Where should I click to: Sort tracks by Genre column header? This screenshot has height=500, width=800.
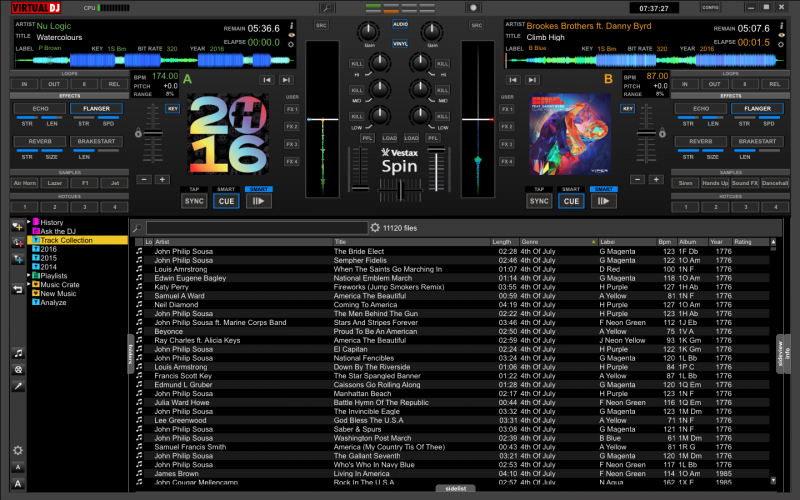click(x=557, y=242)
